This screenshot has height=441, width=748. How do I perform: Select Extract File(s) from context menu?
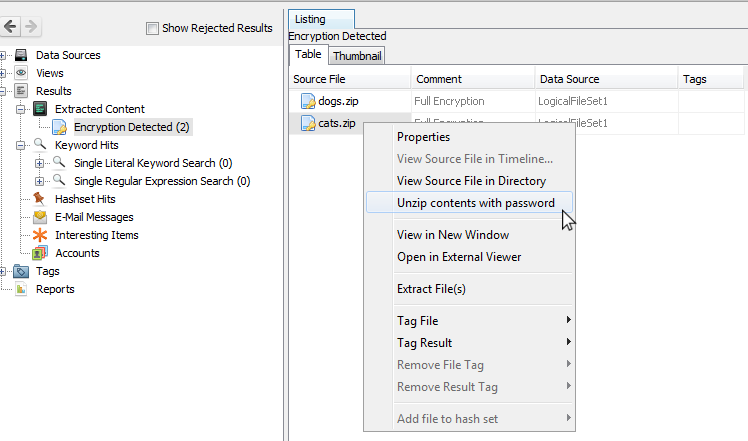(x=431, y=289)
